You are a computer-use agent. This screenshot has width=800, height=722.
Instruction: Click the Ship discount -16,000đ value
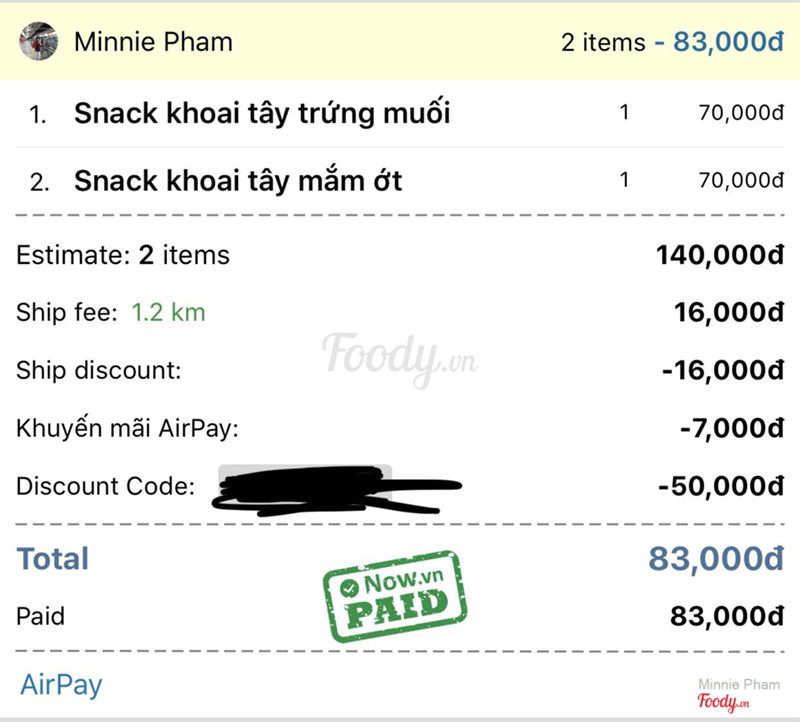pos(721,370)
